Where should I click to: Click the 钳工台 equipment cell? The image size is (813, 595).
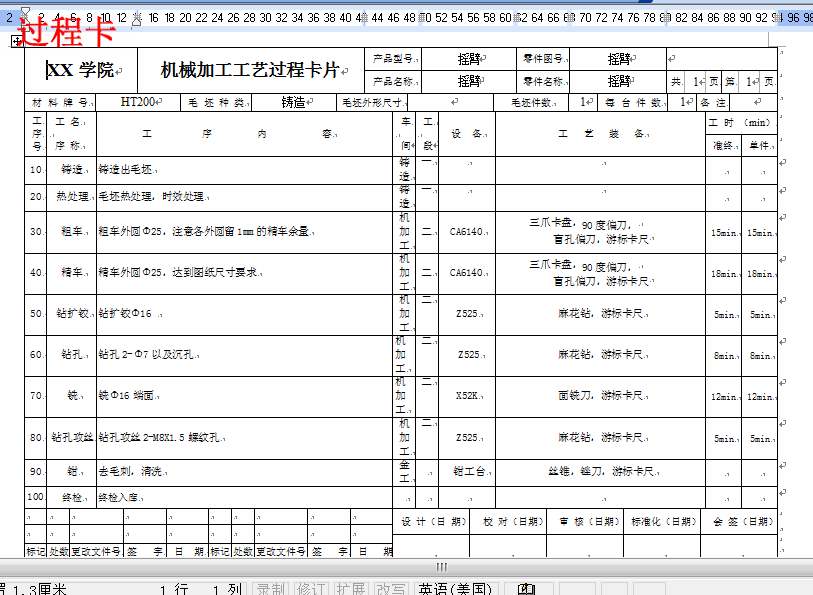point(469,471)
